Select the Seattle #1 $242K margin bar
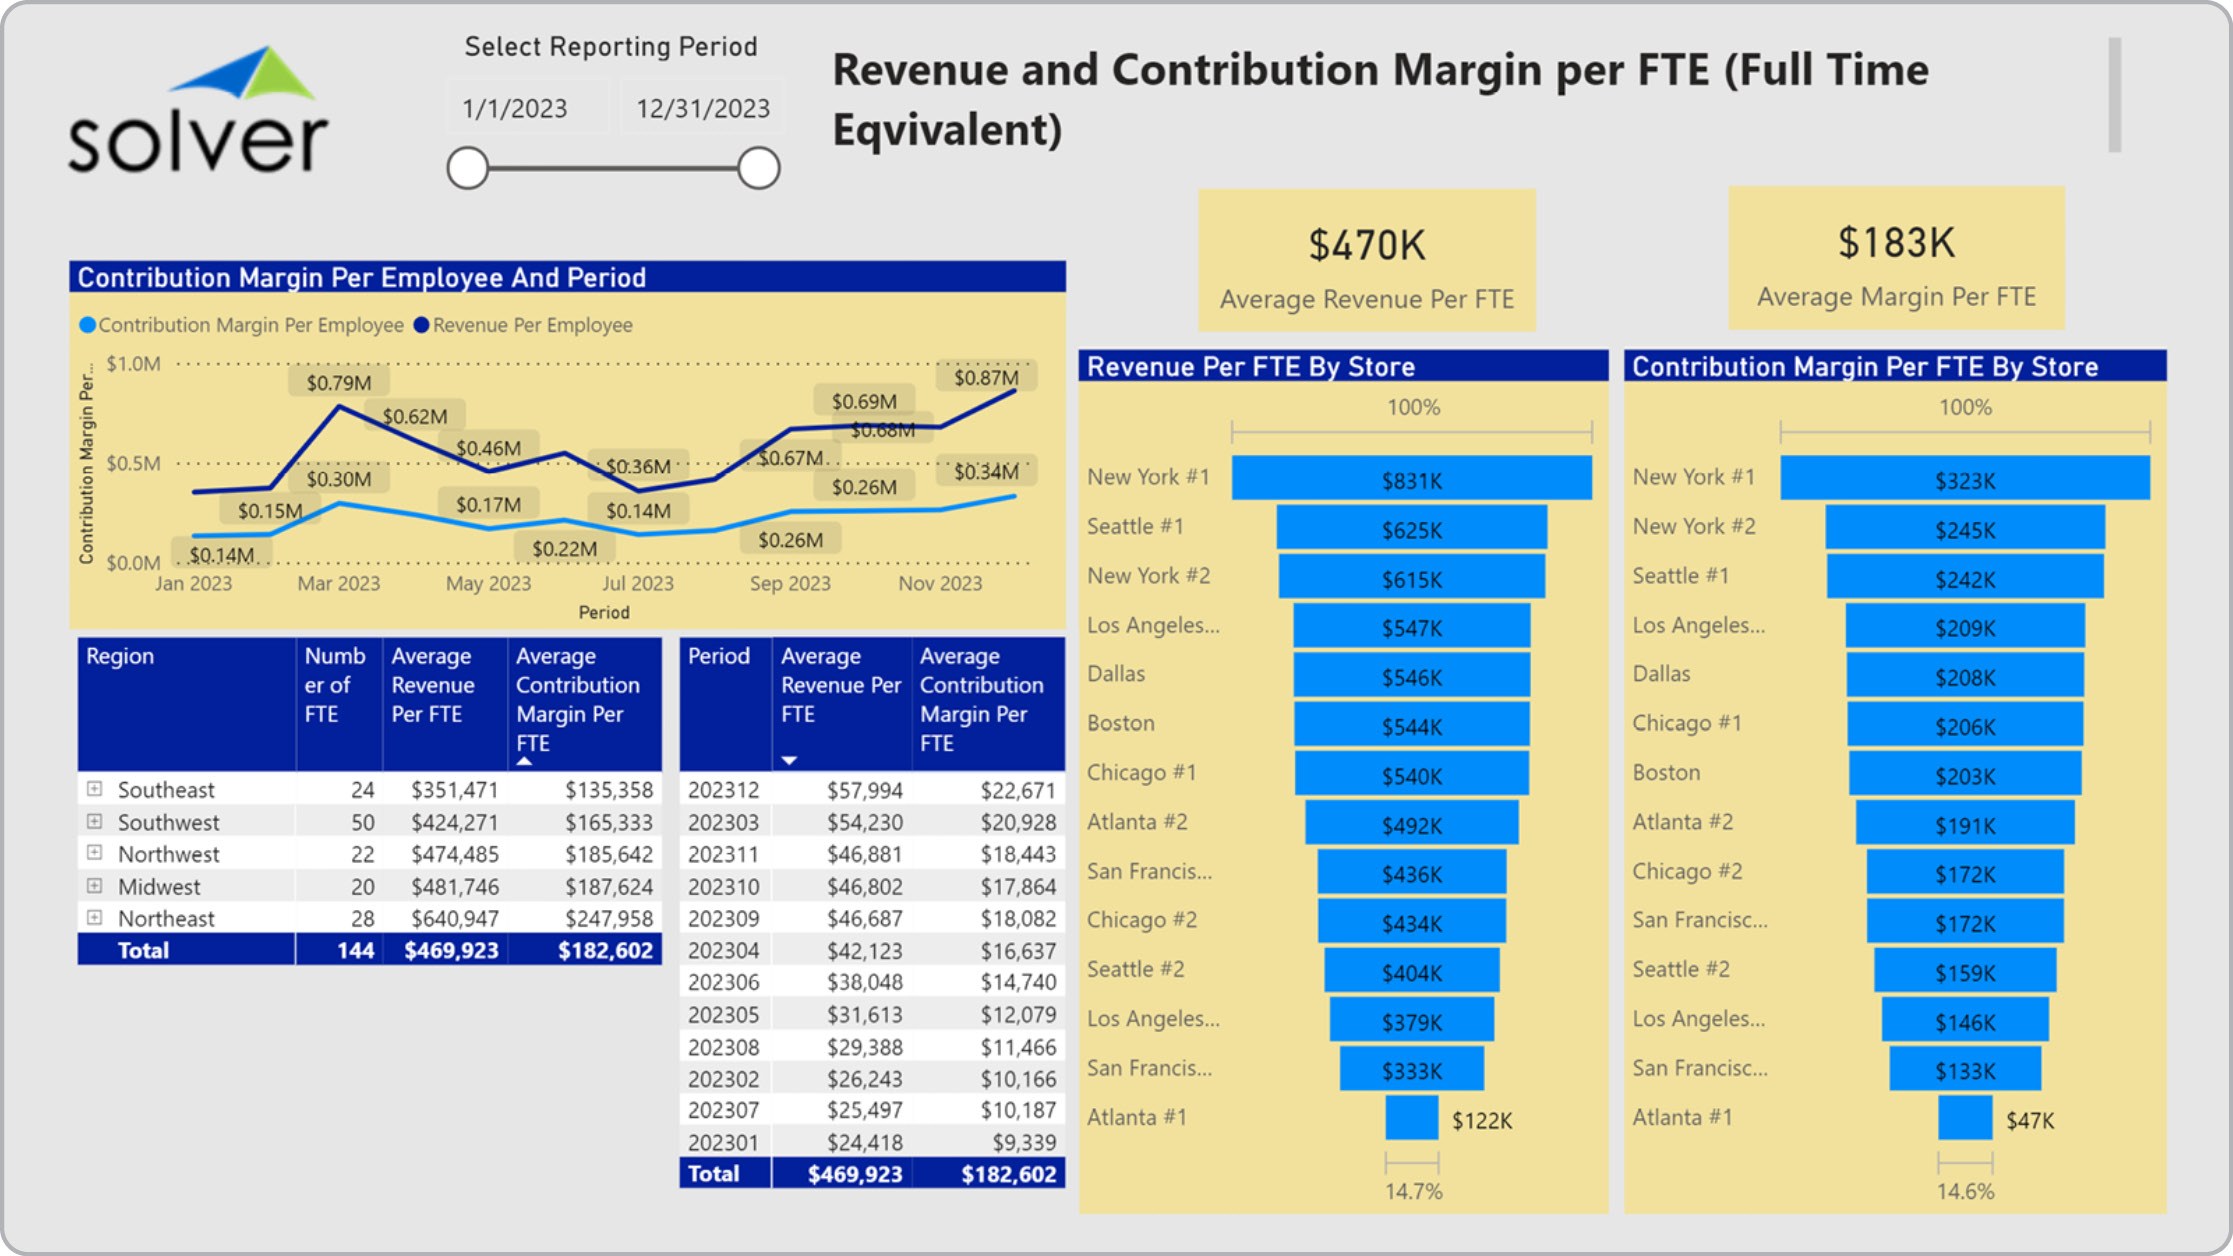This screenshot has width=2233, height=1256. [1964, 578]
